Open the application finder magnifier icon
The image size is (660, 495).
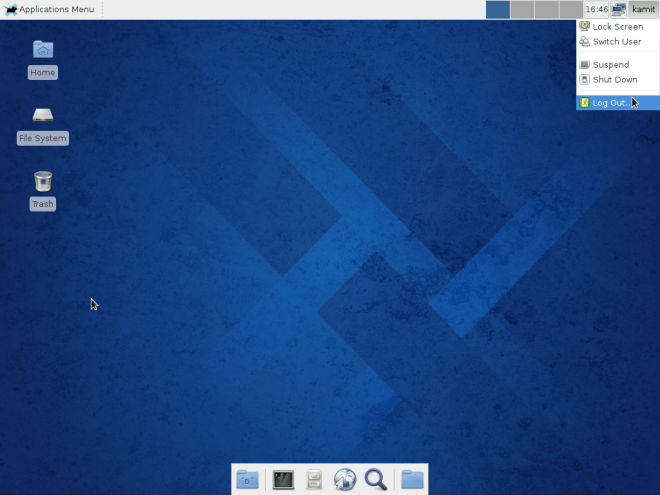(375, 479)
